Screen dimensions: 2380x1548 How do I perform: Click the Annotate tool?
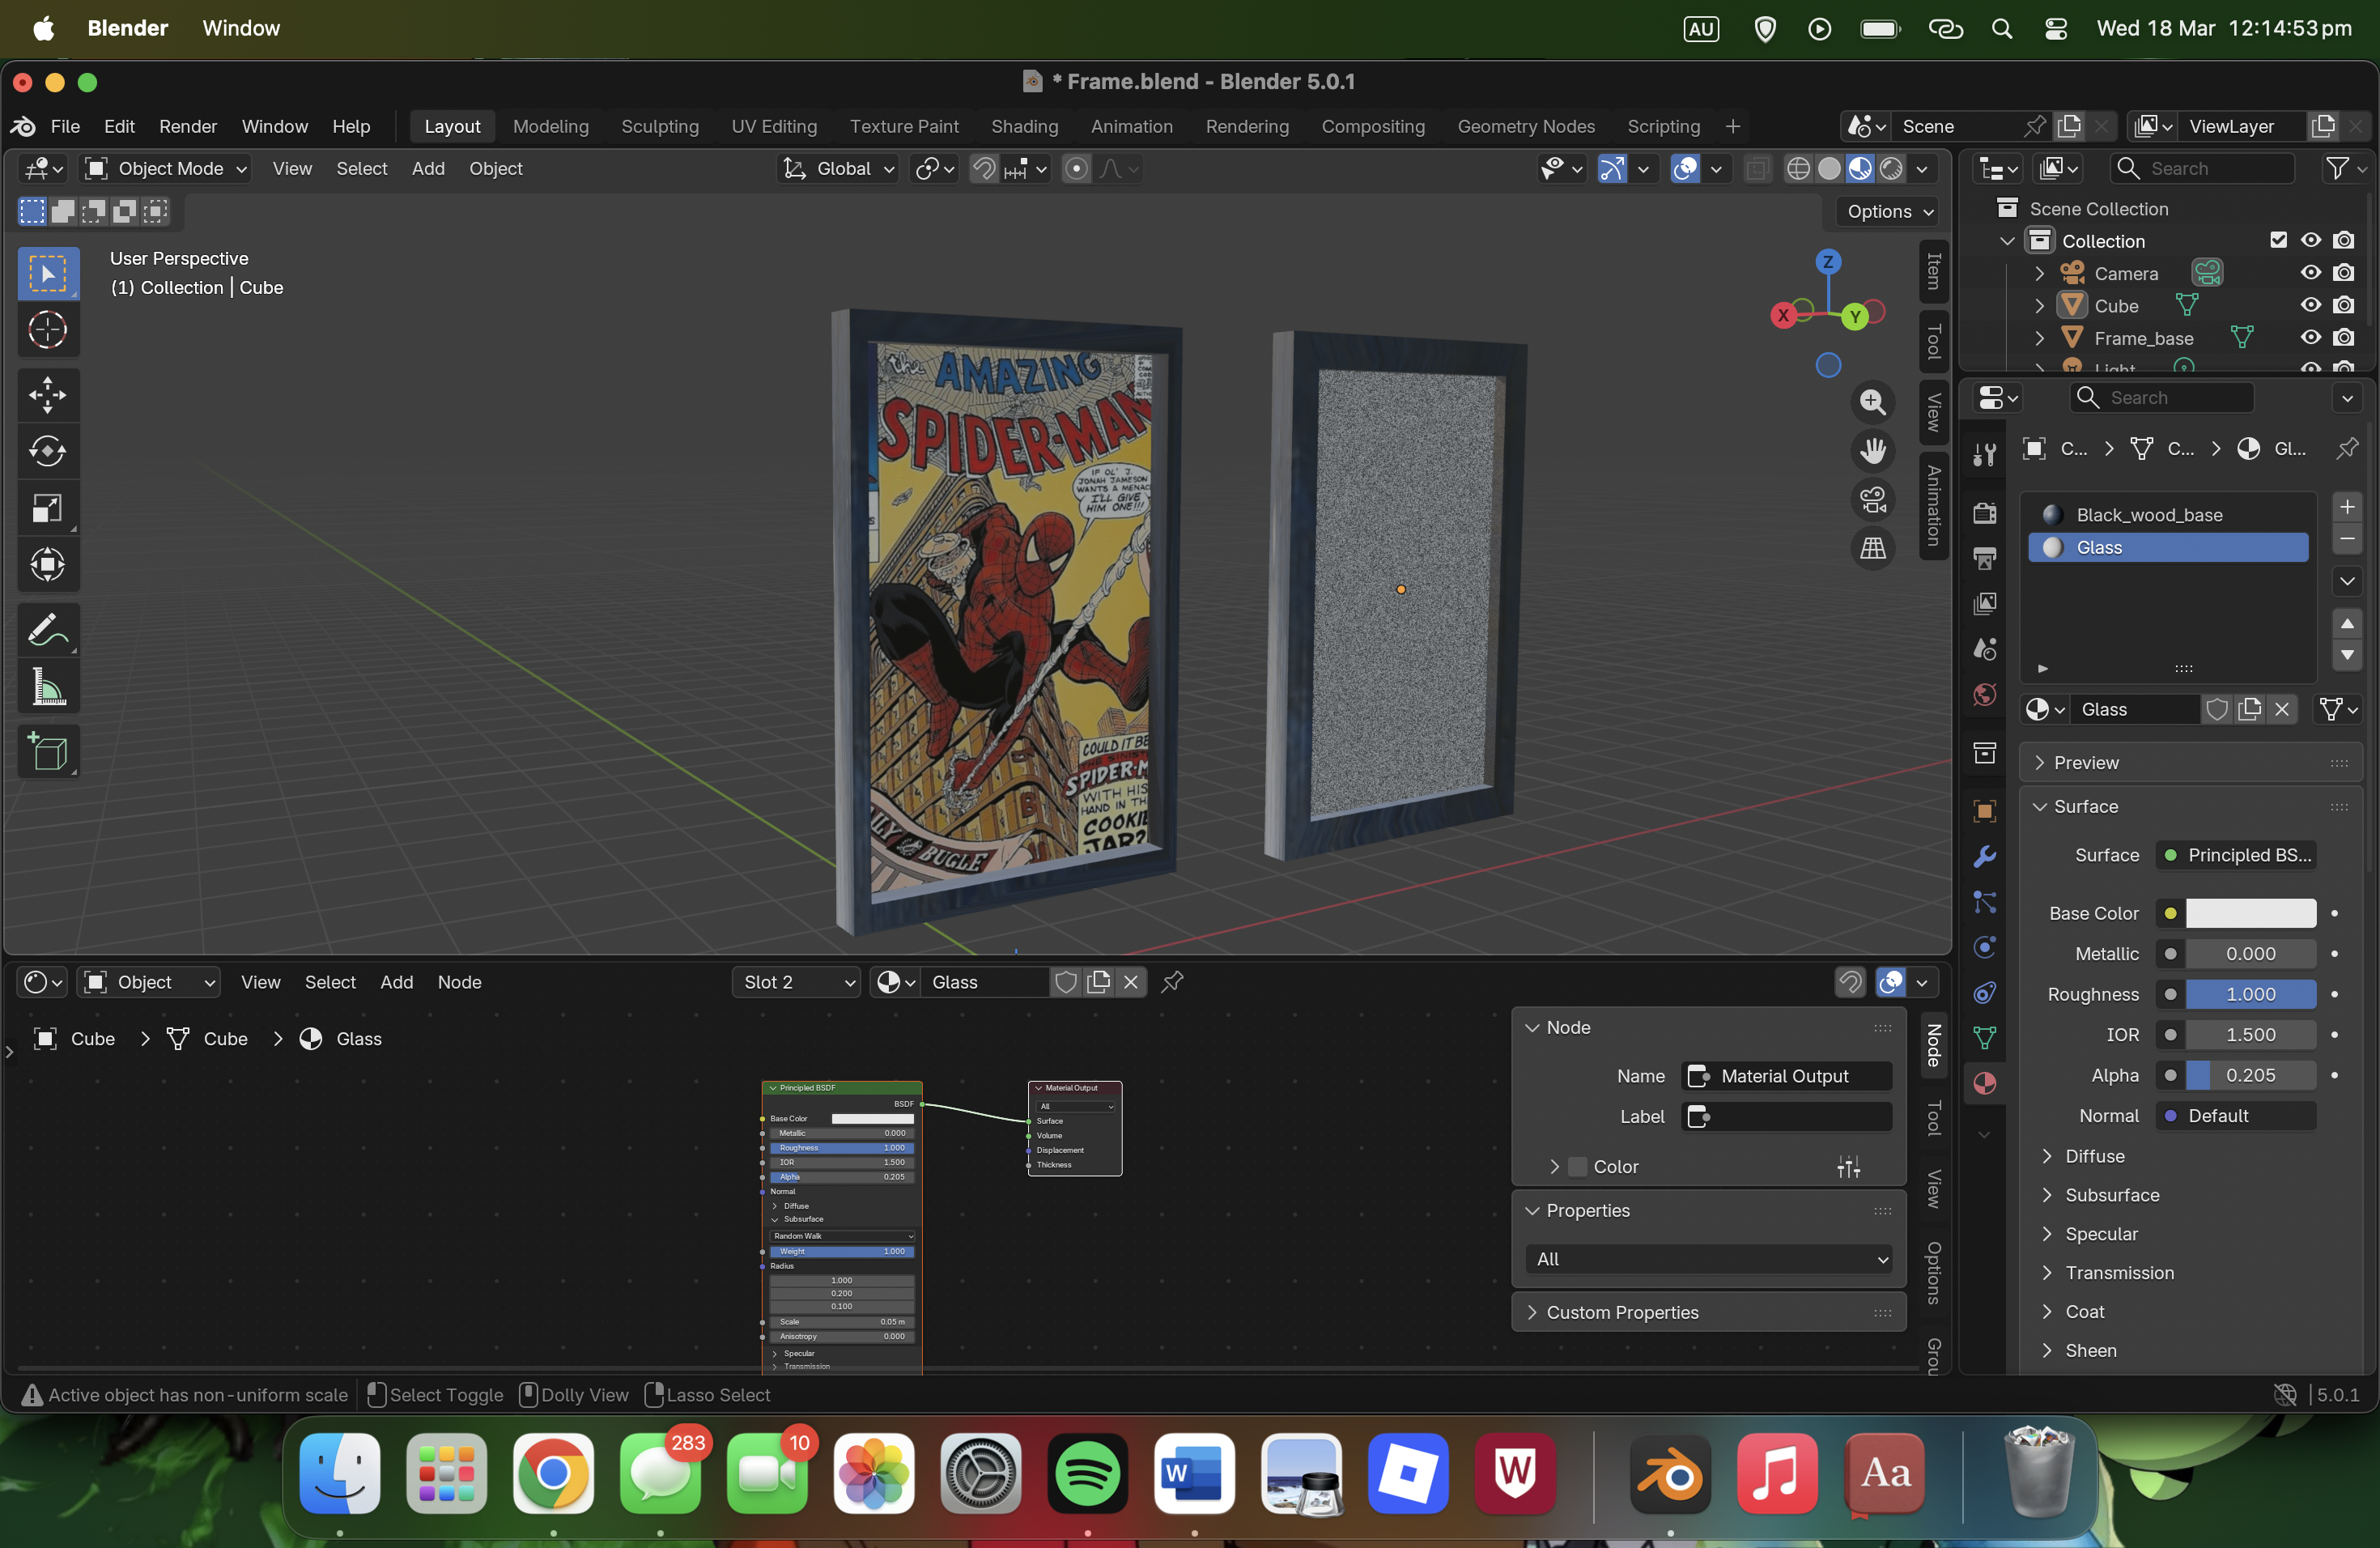tap(47, 630)
